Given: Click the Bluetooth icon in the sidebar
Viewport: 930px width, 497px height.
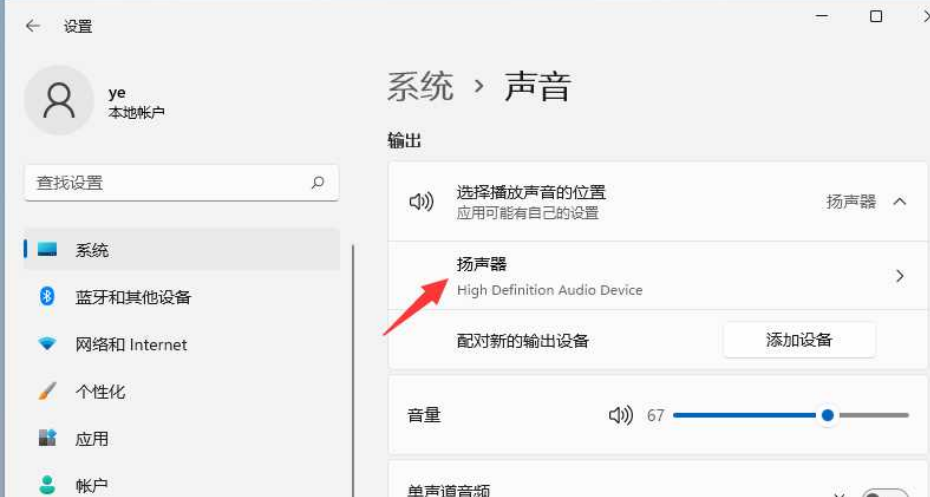Looking at the screenshot, I should (x=47, y=296).
